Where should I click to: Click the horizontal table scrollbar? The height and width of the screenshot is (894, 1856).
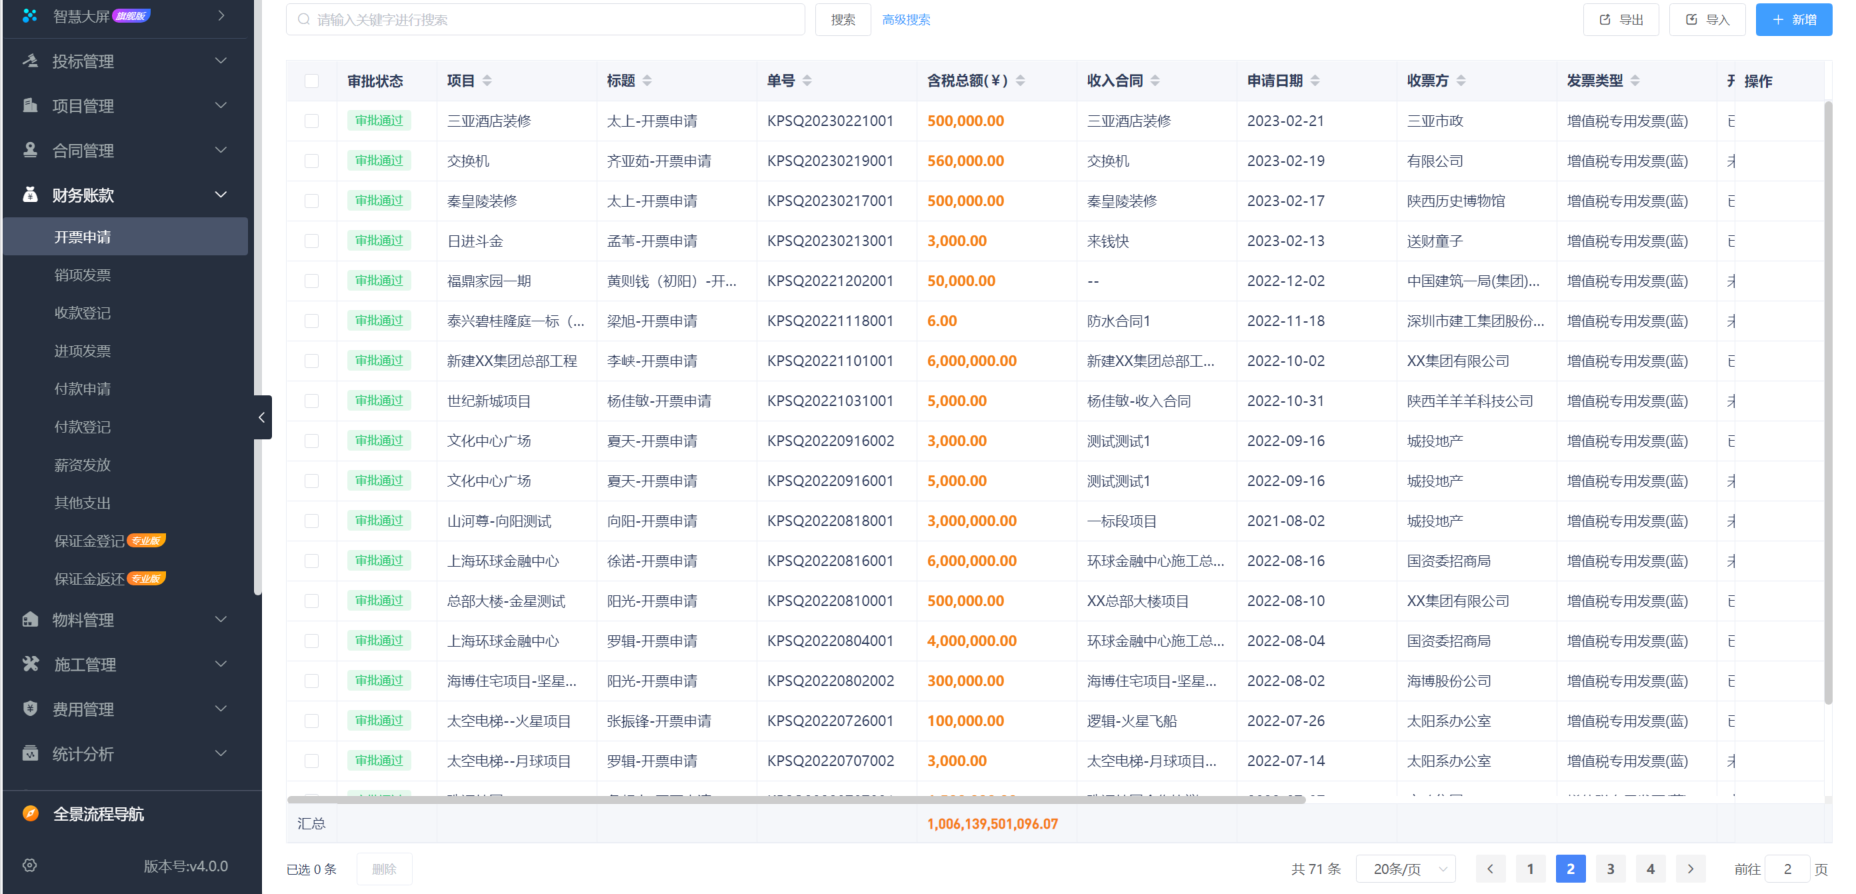click(x=795, y=800)
